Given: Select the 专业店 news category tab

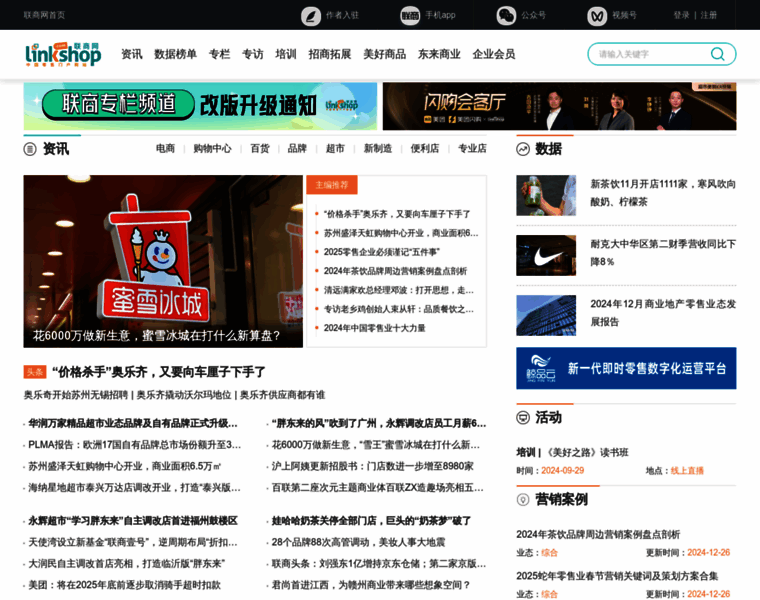Looking at the screenshot, I should 472,148.
